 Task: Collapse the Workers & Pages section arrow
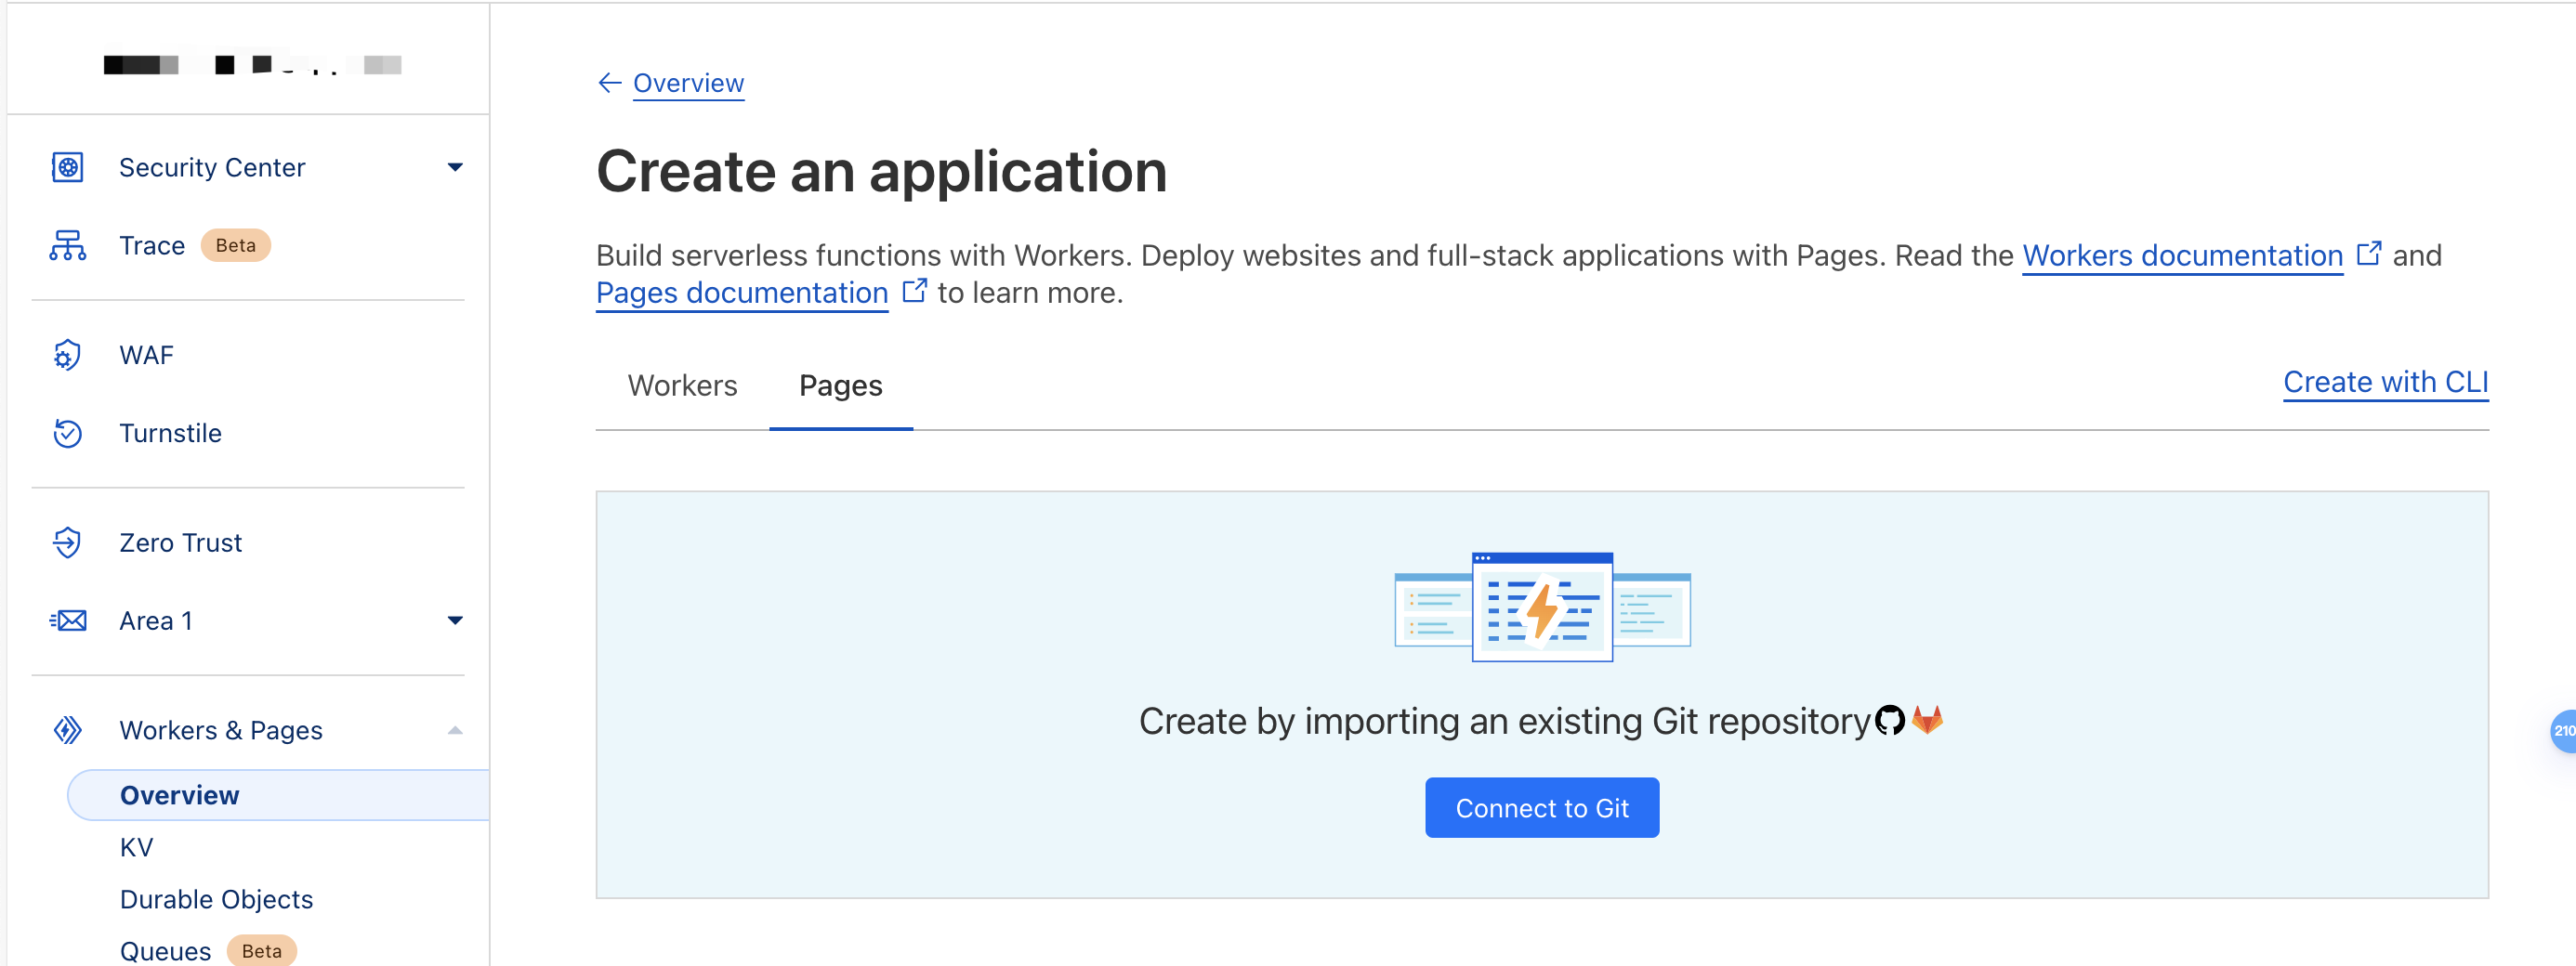tap(455, 730)
